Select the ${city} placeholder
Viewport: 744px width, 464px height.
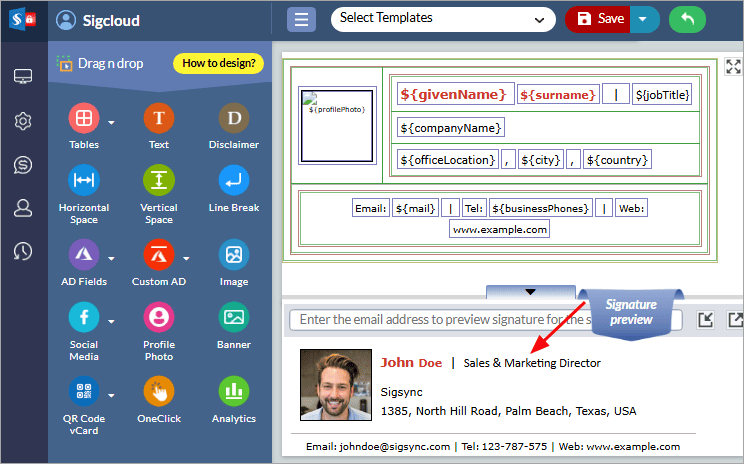point(540,160)
